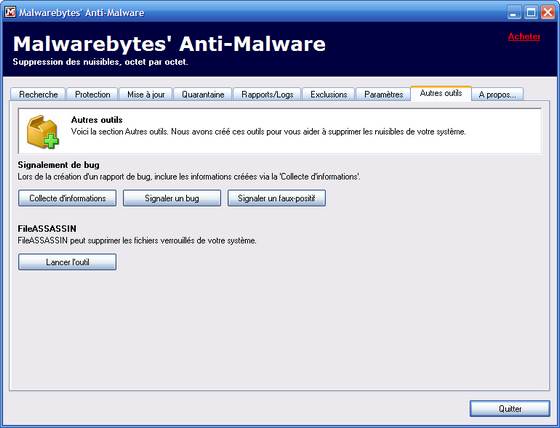Image resolution: width=560 pixels, height=428 pixels.
Task: Maximize the Malwarebytes window
Action: 531,13
